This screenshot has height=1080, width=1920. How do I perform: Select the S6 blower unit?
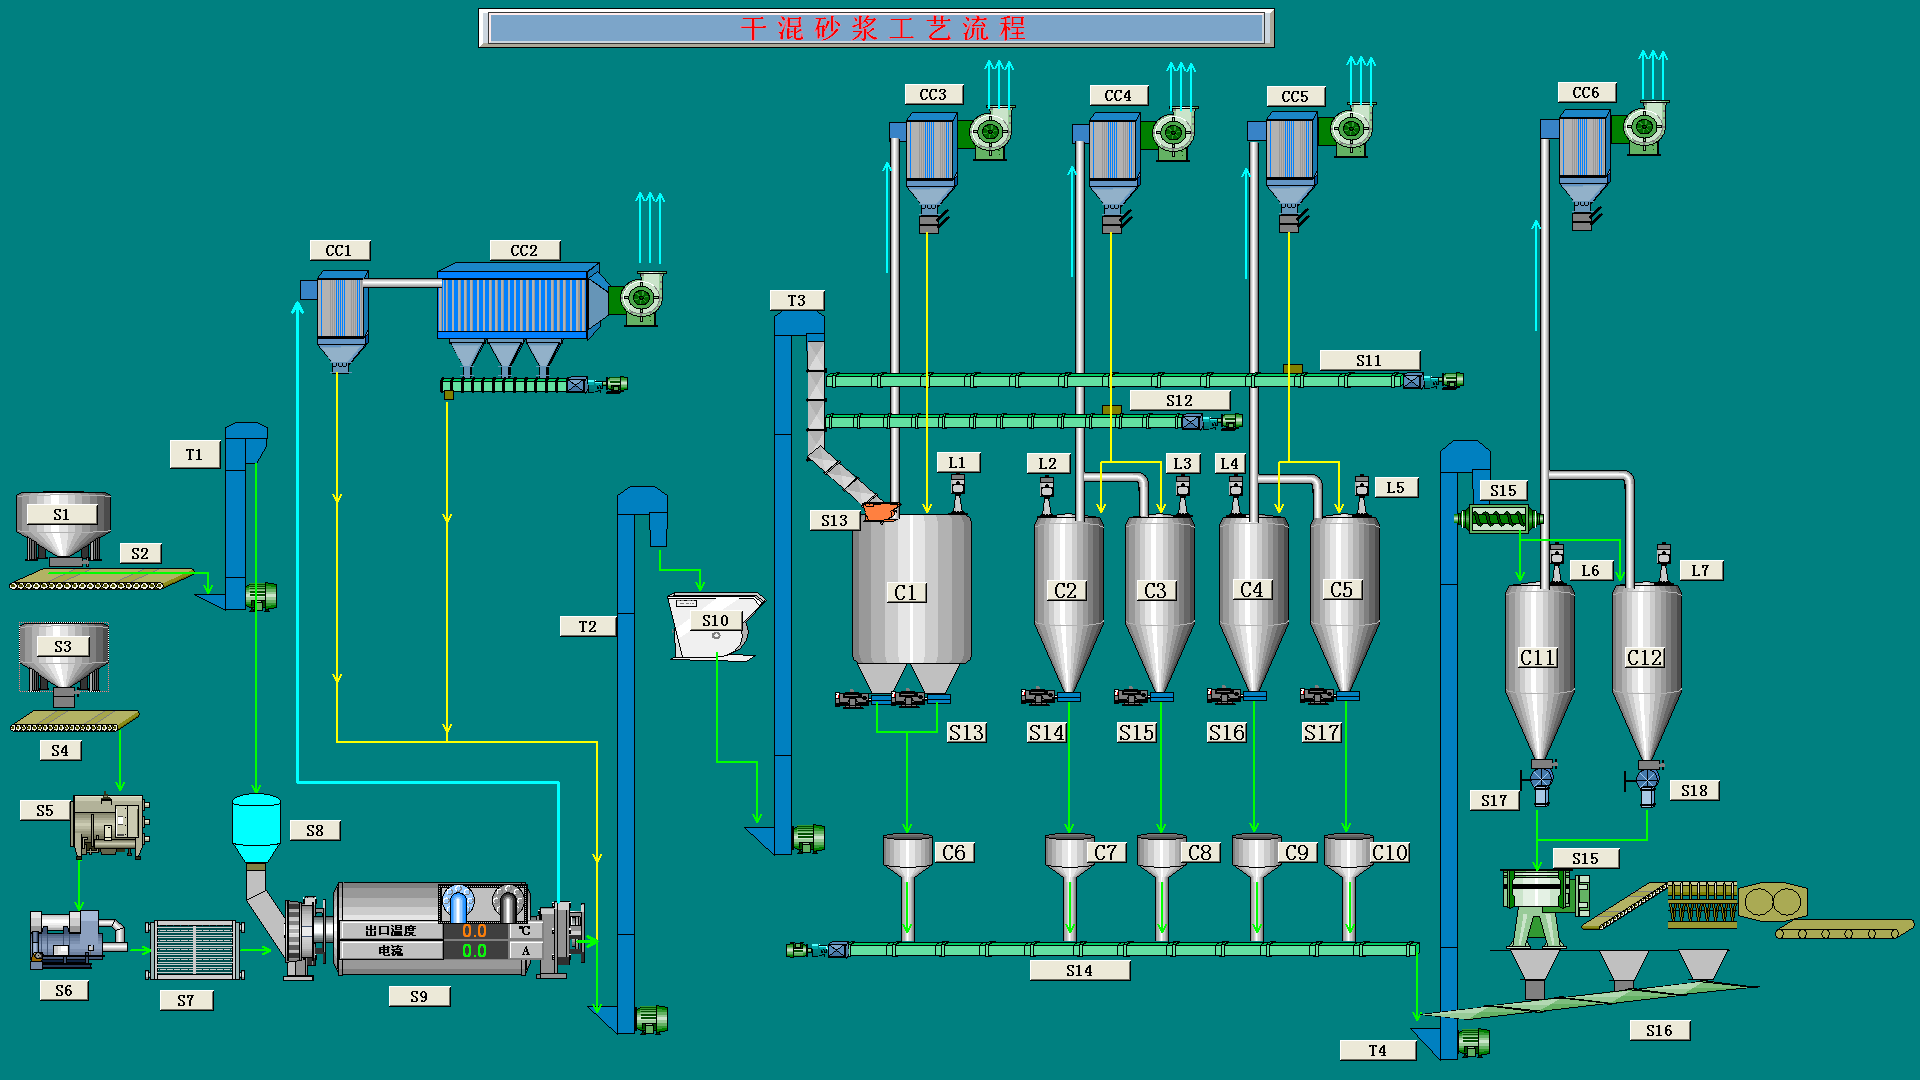72,938
